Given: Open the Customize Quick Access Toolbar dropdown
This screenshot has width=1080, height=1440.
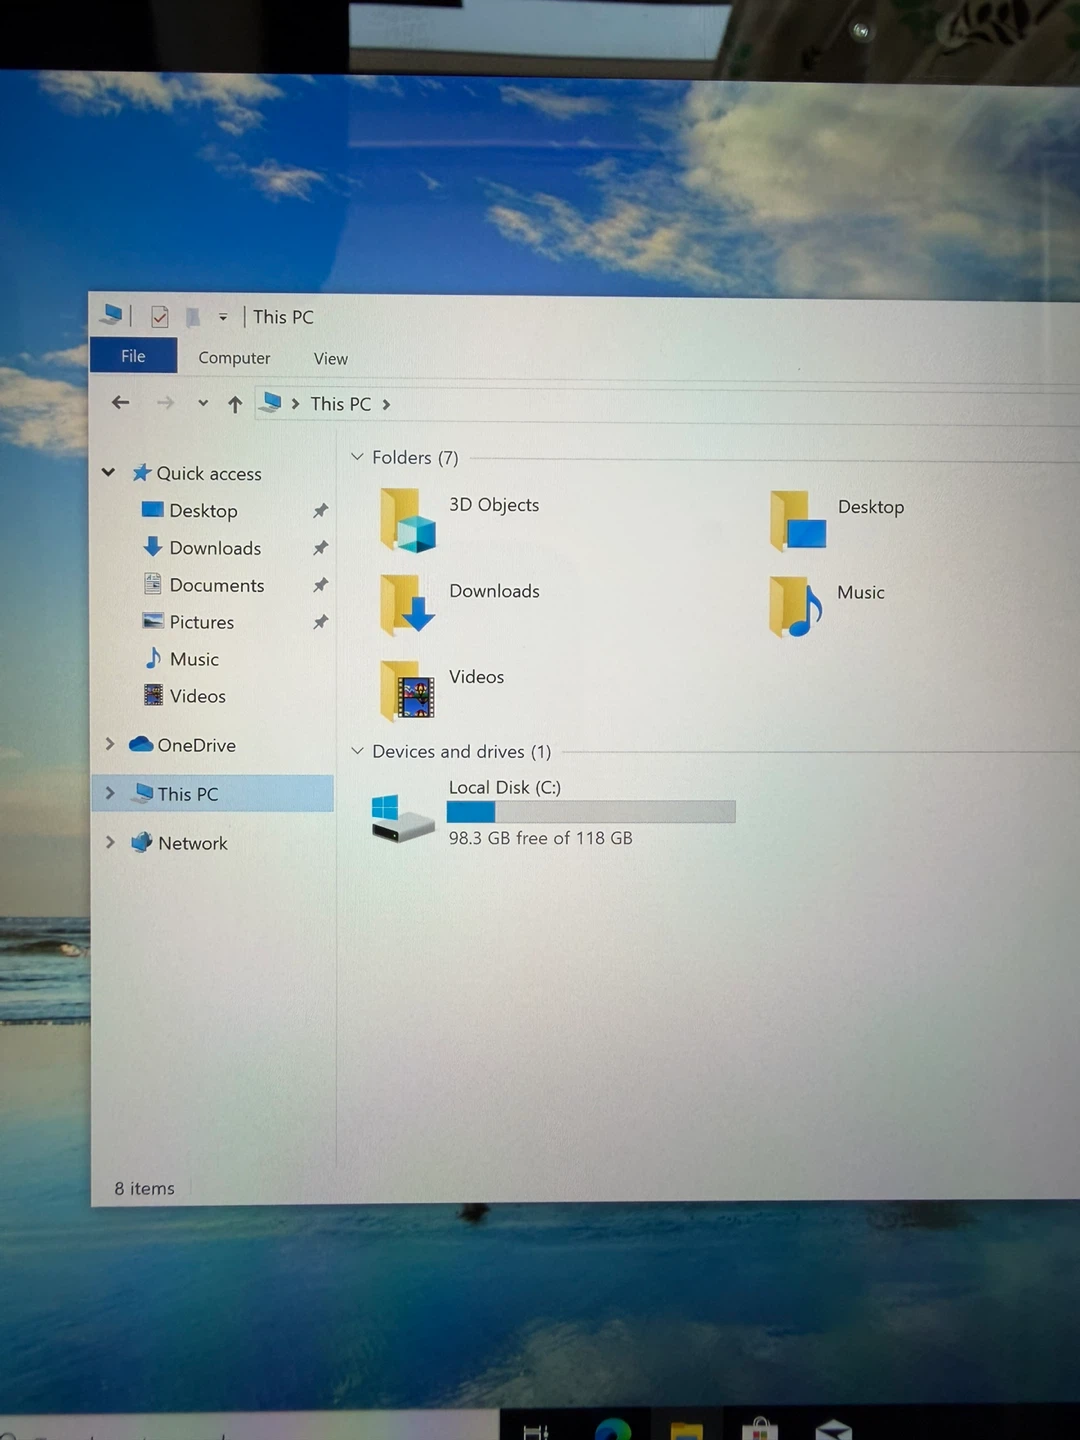Looking at the screenshot, I should [x=223, y=317].
